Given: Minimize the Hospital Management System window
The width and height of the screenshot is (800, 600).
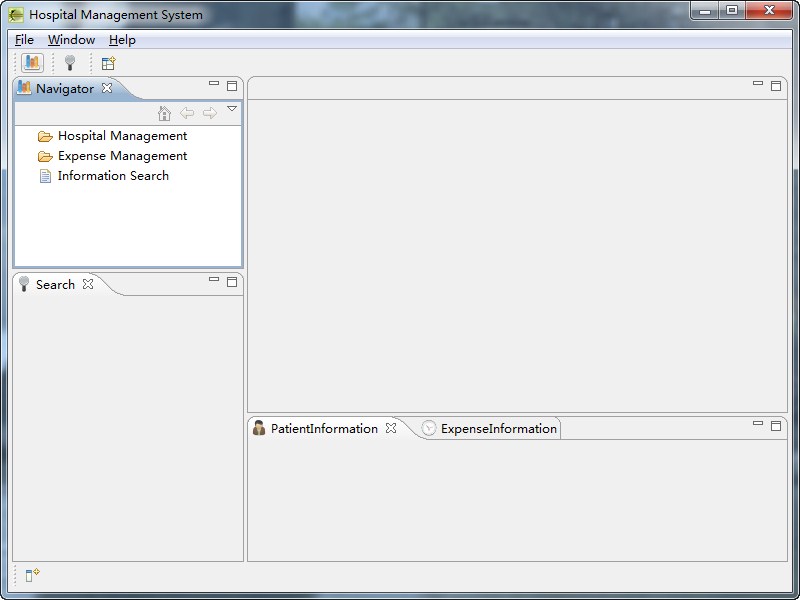Looking at the screenshot, I should [x=705, y=11].
